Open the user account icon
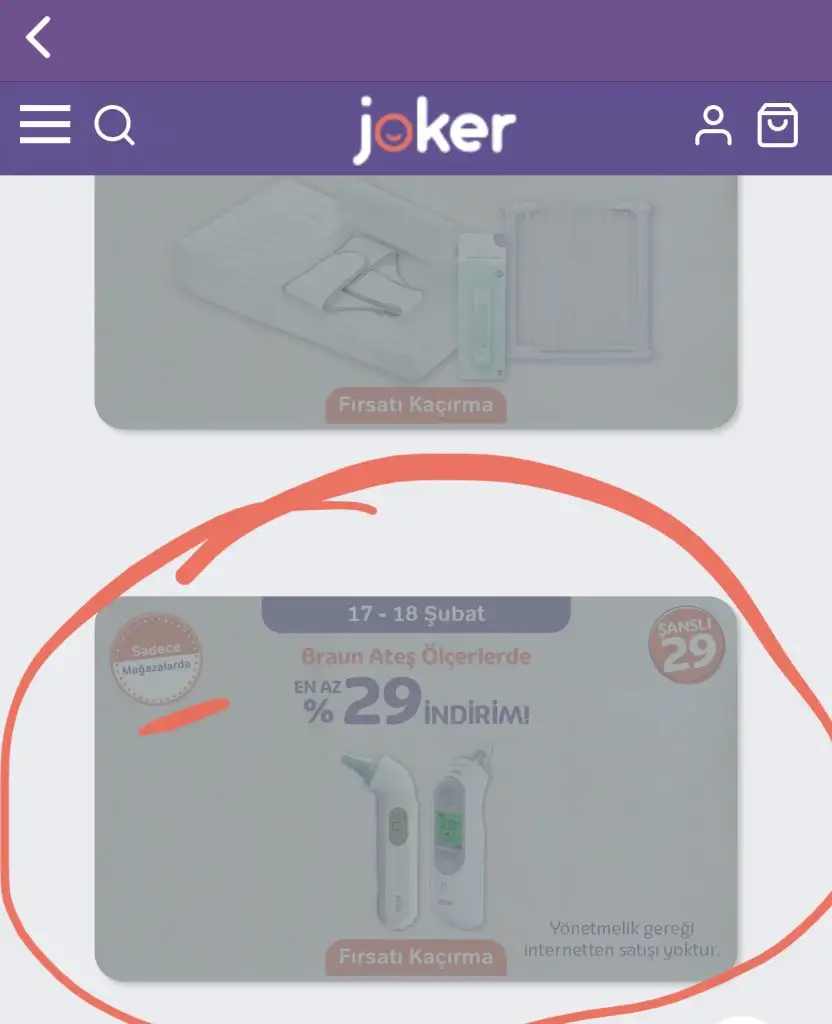Image resolution: width=832 pixels, height=1024 pixels. (x=713, y=125)
